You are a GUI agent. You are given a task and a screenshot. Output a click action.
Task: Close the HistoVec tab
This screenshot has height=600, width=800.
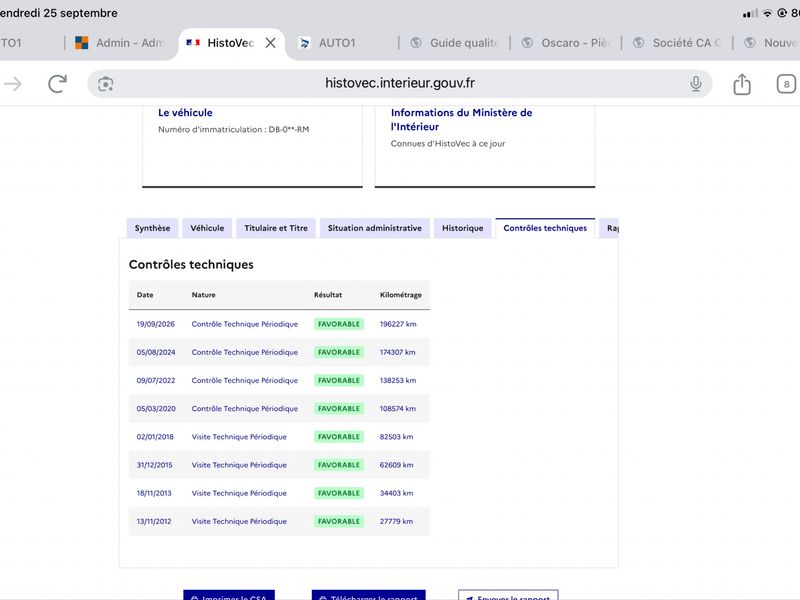(270, 43)
